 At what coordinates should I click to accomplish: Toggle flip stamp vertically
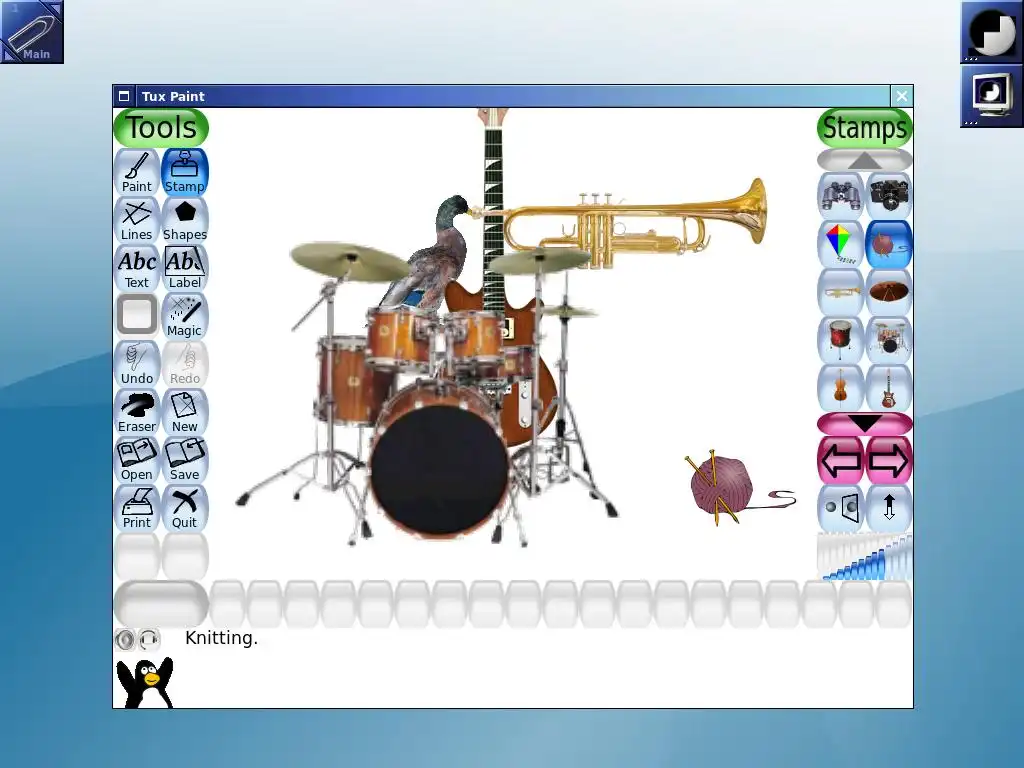click(889, 508)
